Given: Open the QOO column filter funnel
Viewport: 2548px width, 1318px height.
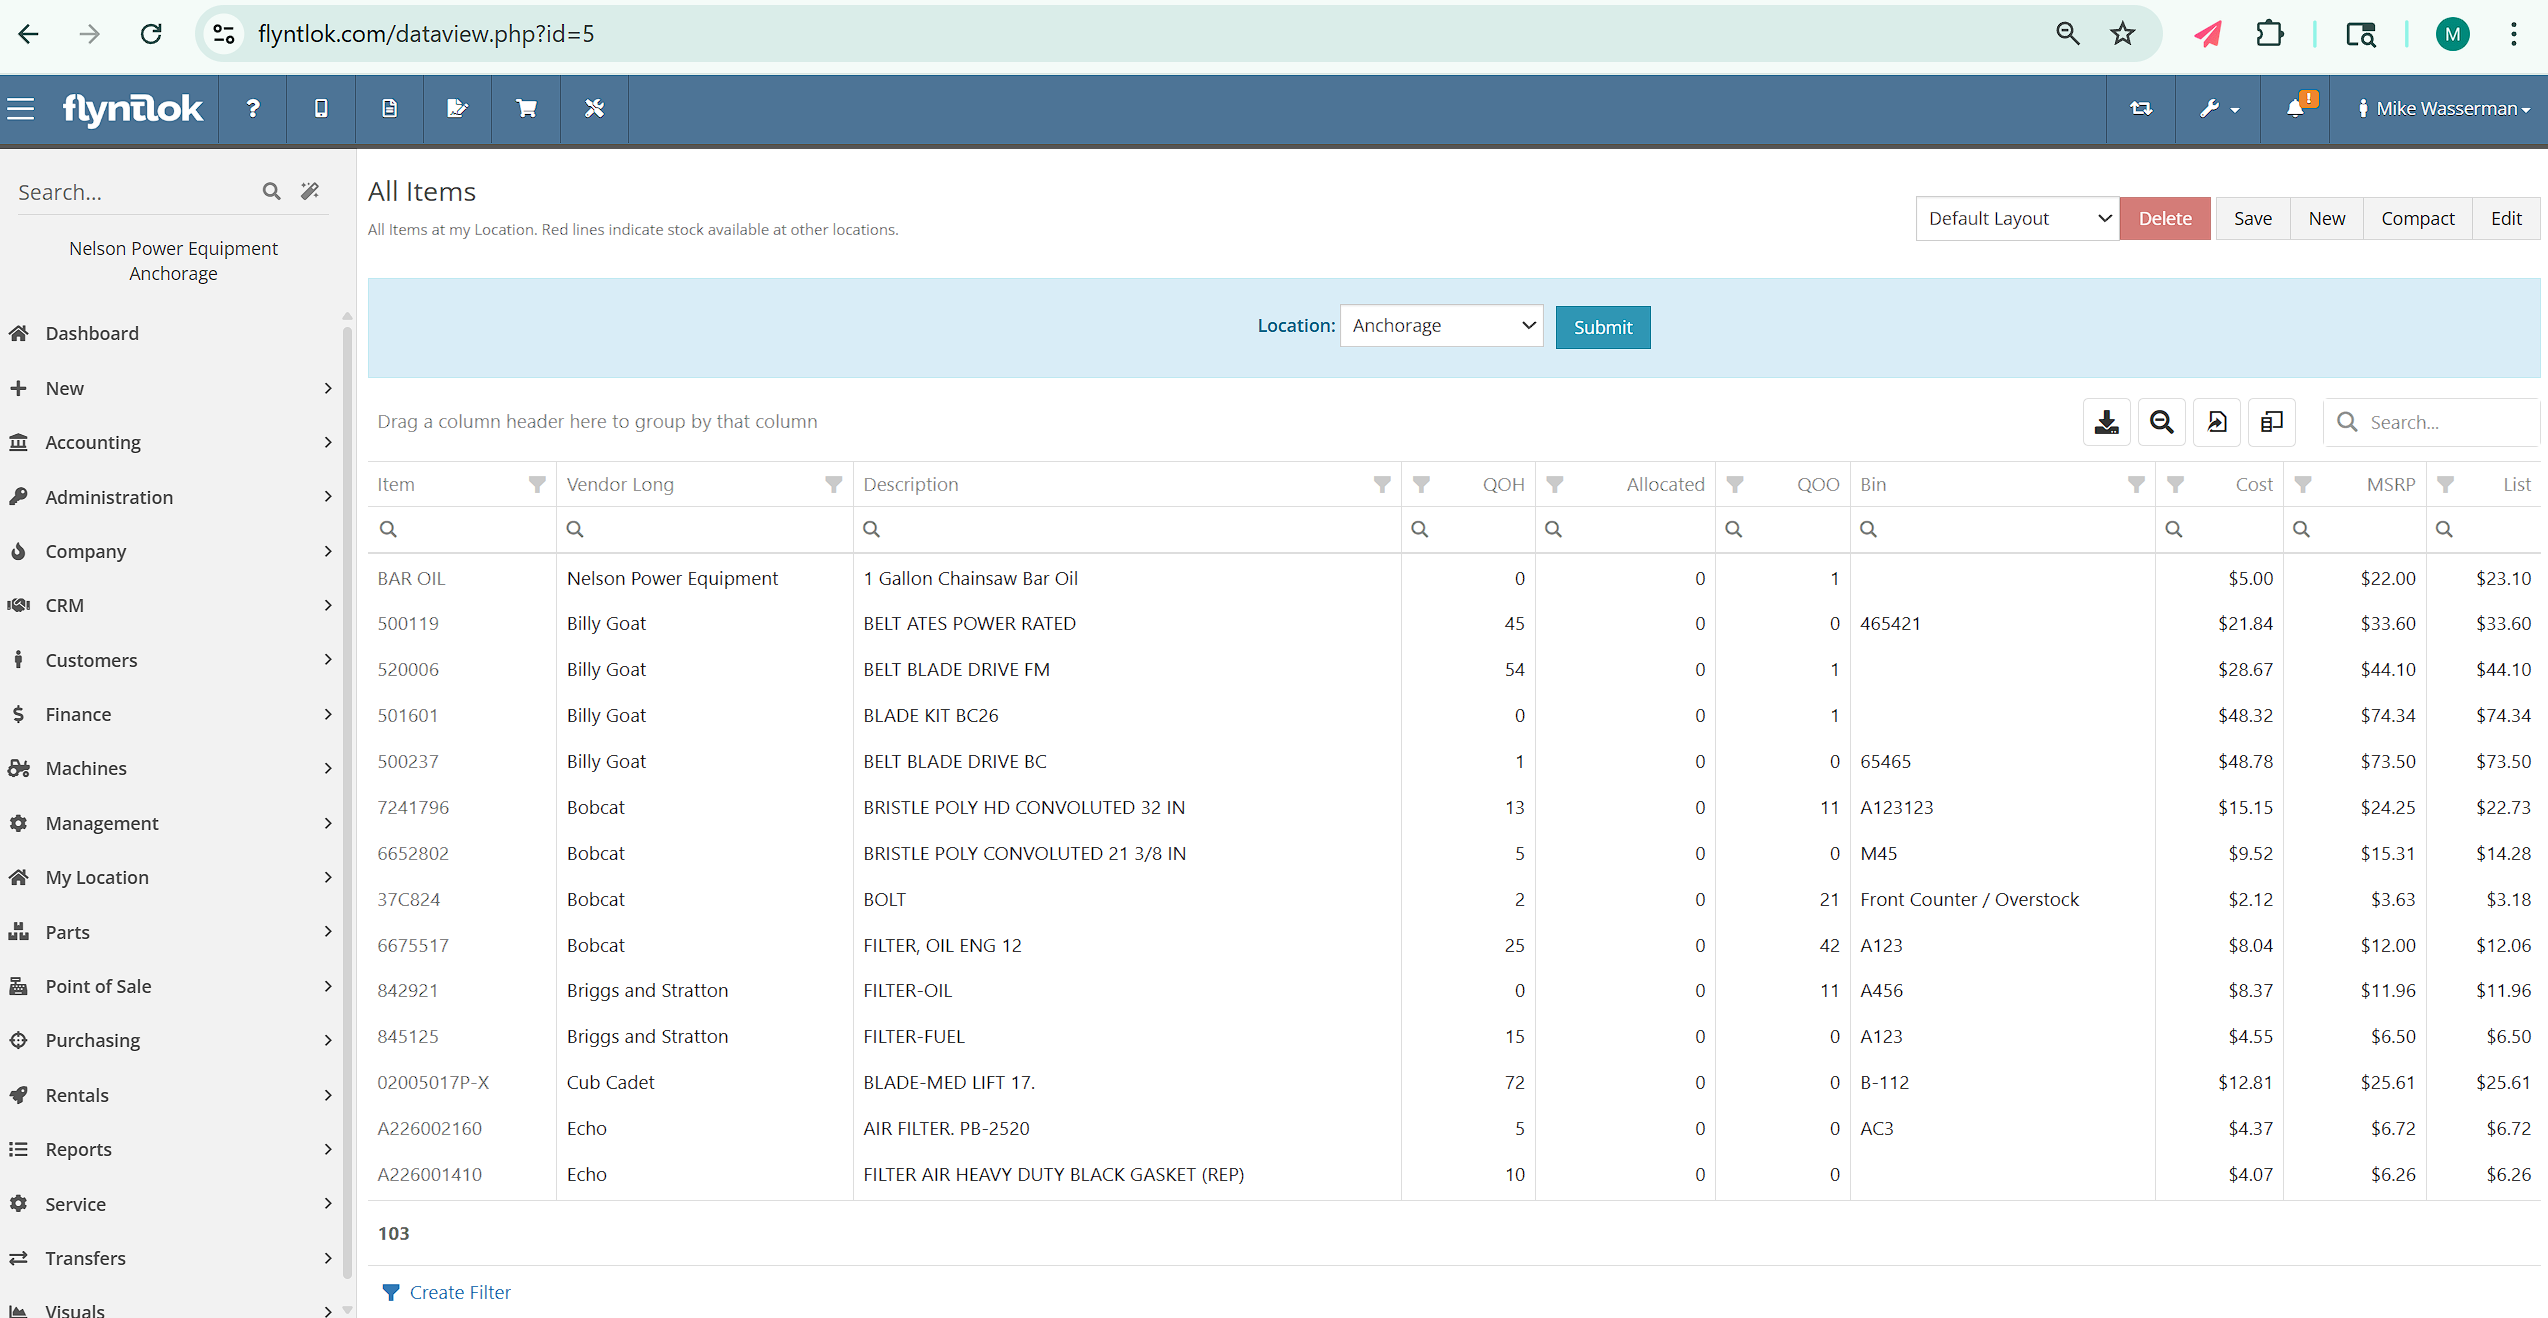Looking at the screenshot, I should [x=1735, y=485].
